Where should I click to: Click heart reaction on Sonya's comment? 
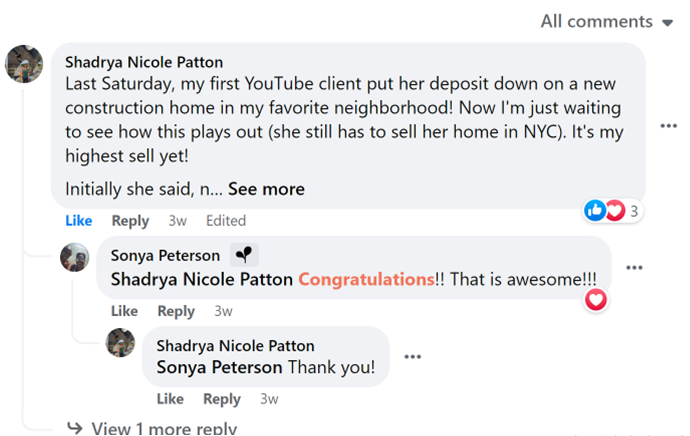pyautogui.click(x=596, y=299)
